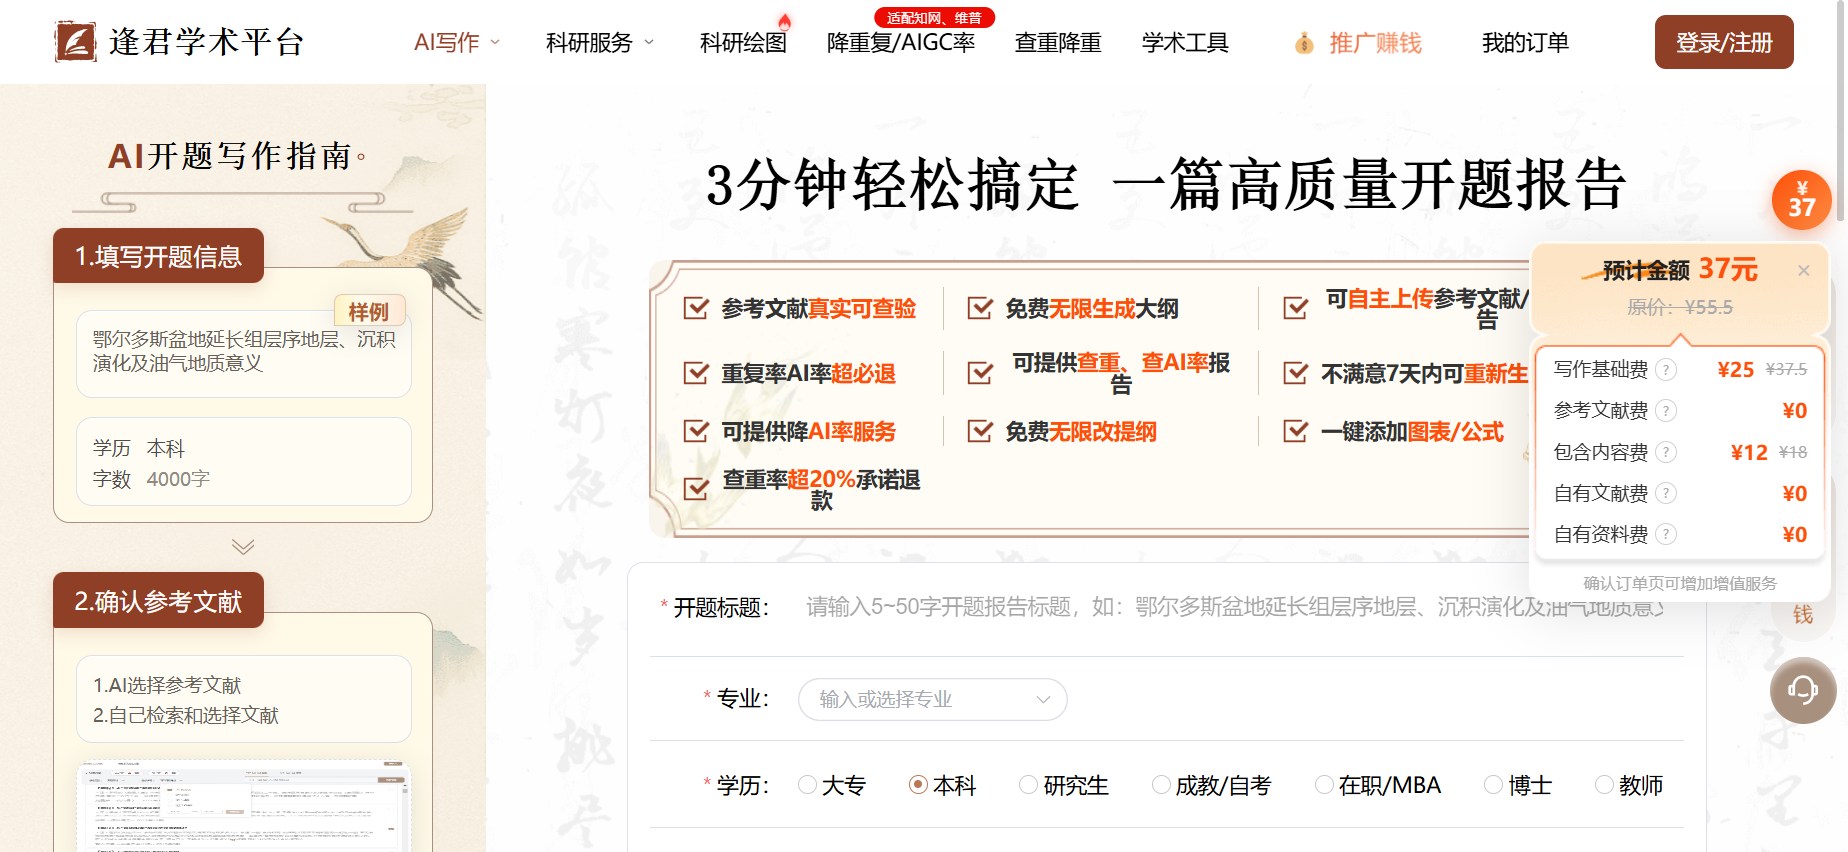Open the 专业 selection dropdown

[933, 699]
